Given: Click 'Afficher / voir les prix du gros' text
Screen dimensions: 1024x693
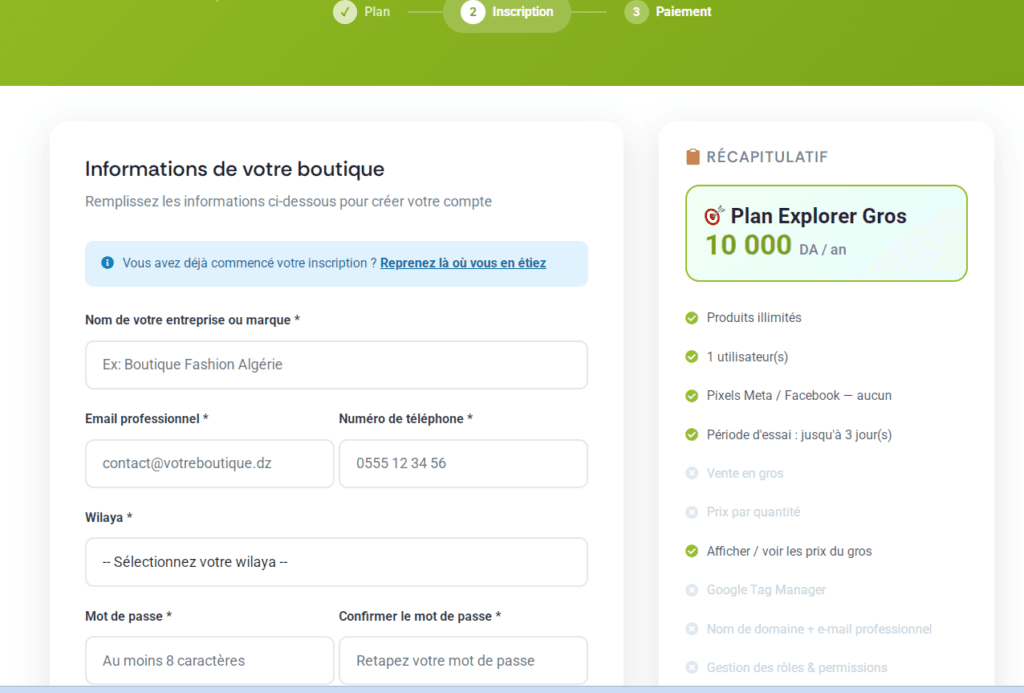Looking at the screenshot, I should coord(789,551).
